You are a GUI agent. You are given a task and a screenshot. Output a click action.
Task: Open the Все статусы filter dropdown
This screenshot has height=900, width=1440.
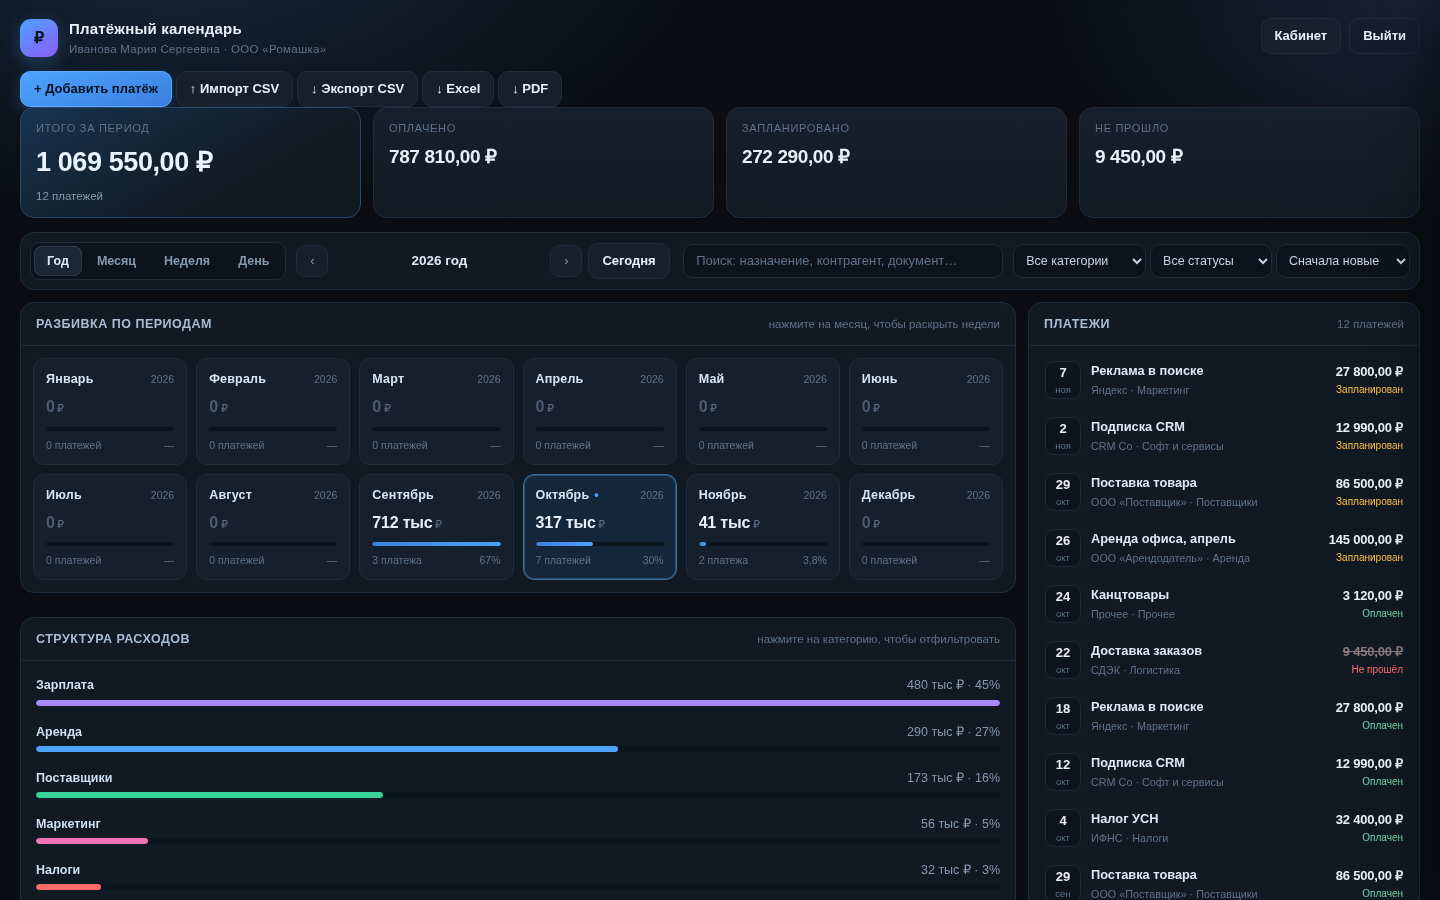[x=1211, y=261]
